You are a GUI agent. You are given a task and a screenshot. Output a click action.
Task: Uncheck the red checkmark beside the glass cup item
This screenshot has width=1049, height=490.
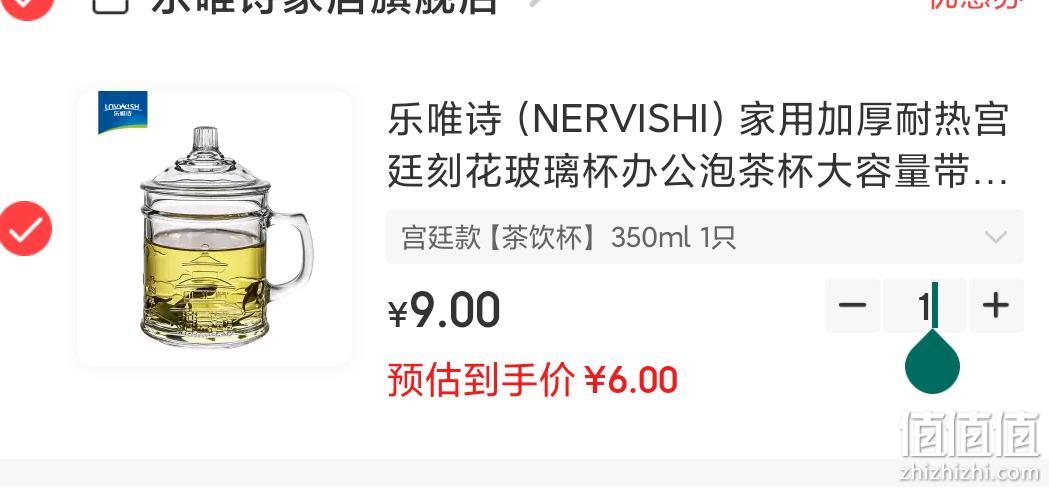click(25, 228)
